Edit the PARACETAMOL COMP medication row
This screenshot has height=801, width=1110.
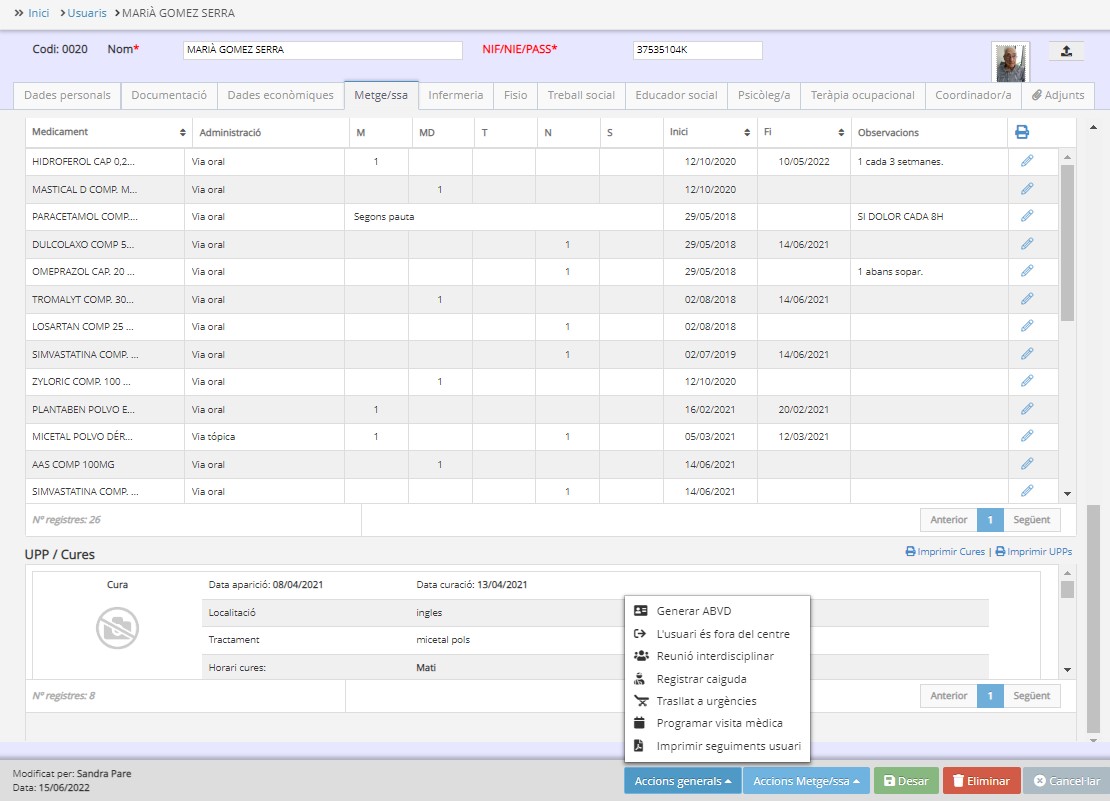1027,216
